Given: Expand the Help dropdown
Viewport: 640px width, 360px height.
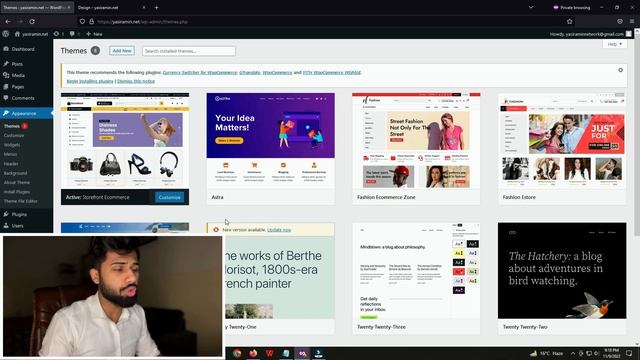Looking at the screenshot, I should click(x=615, y=44).
